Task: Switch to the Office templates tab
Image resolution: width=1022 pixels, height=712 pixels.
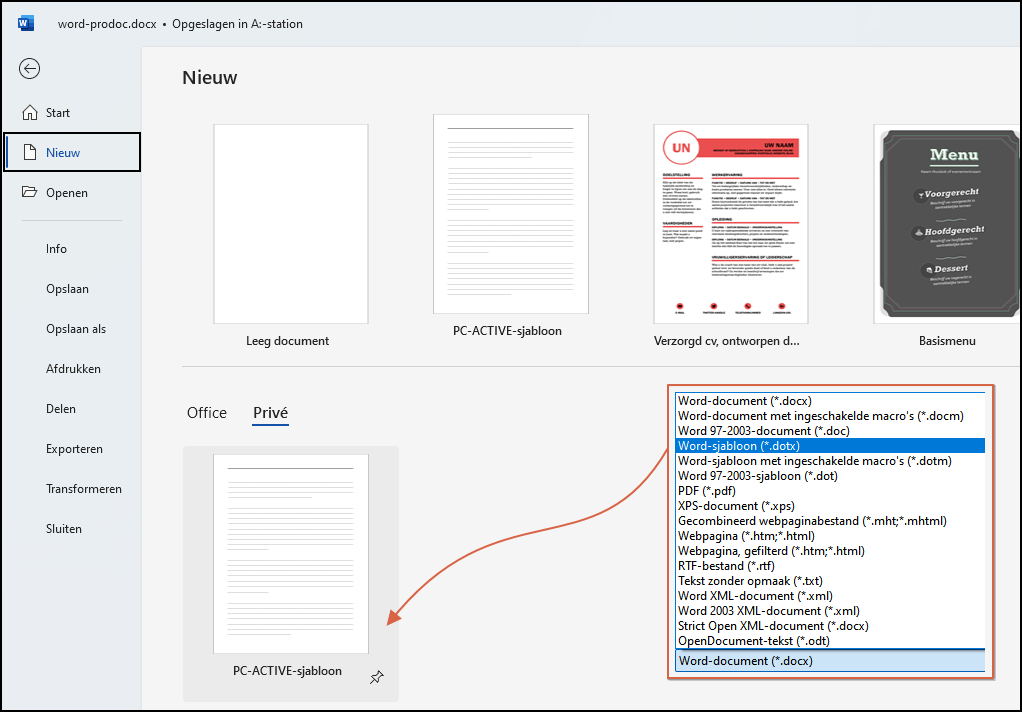Action: point(207,413)
